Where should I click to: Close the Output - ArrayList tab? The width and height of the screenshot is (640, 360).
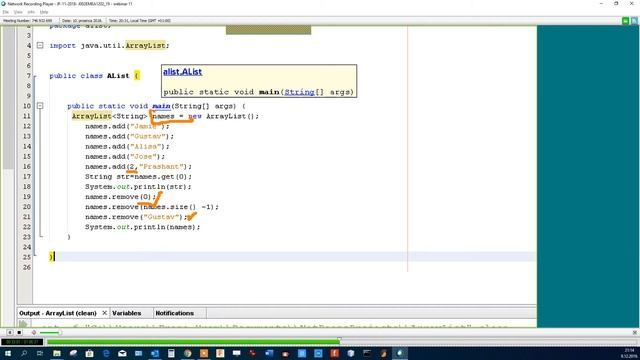tap(104, 313)
